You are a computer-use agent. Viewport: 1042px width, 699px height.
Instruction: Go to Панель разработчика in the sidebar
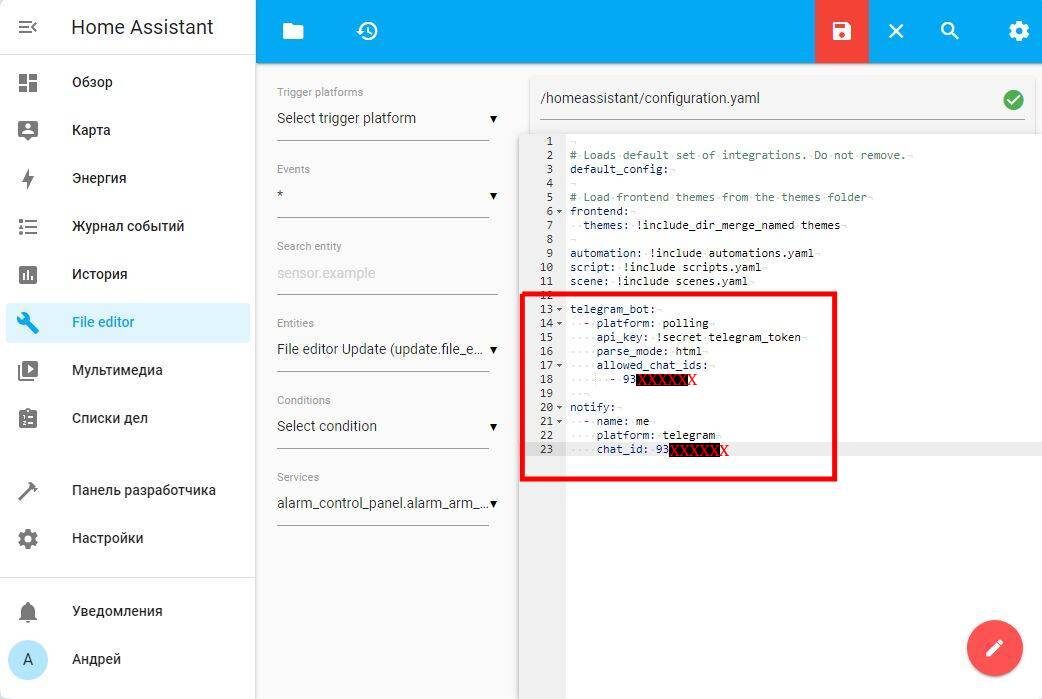pos(144,490)
